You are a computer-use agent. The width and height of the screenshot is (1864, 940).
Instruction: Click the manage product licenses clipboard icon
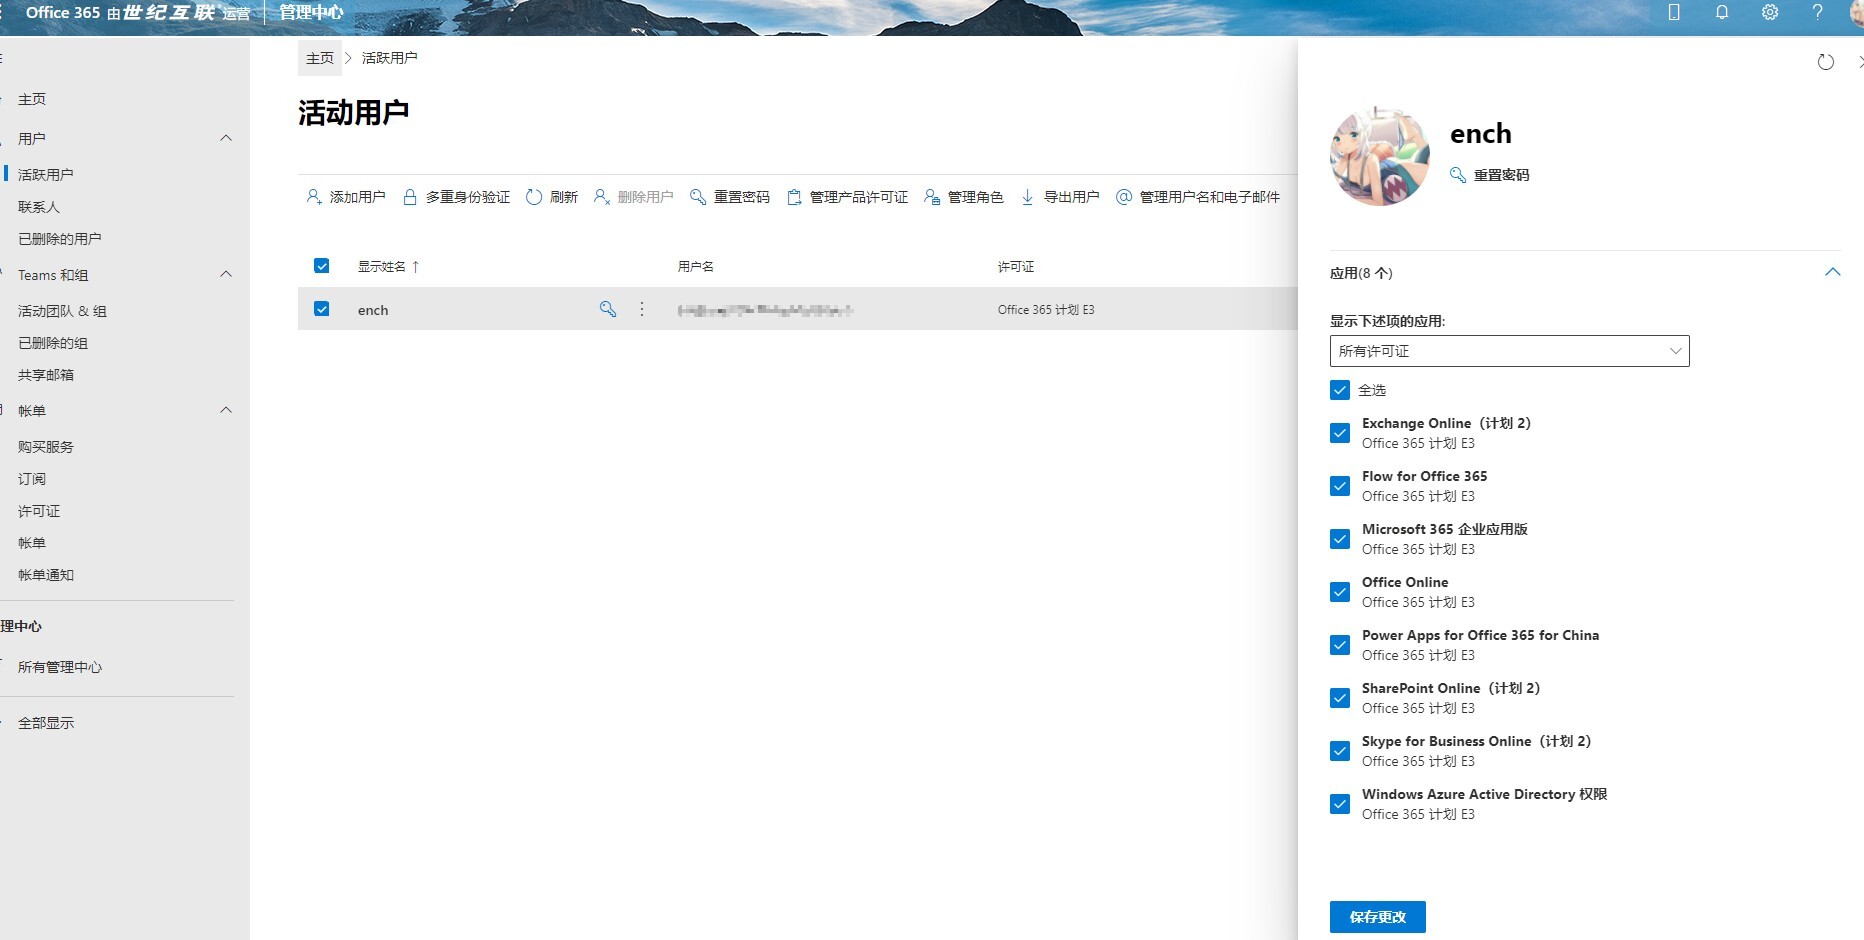(794, 197)
